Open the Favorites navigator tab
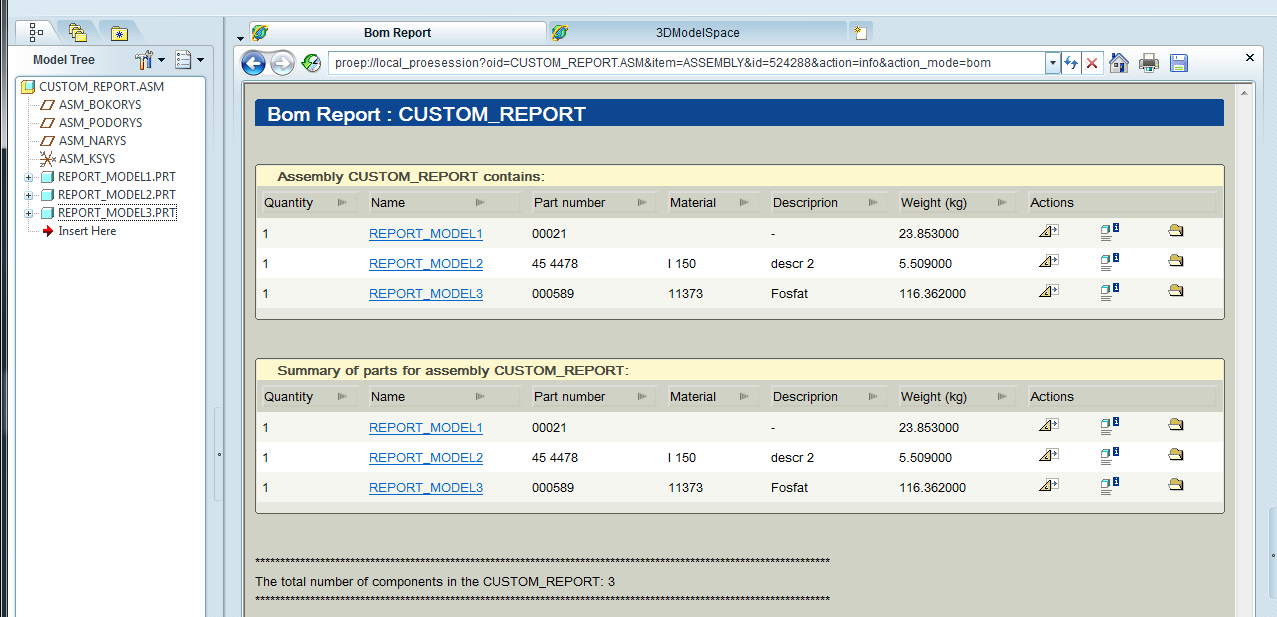This screenshot has width=1277, height=617. click(x=119, y=32)
